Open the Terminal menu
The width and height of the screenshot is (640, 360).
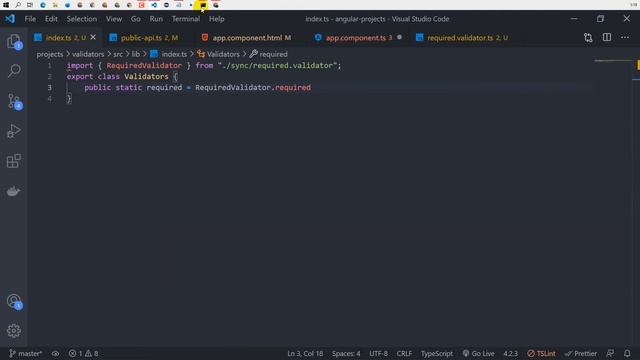click(186, 19)
